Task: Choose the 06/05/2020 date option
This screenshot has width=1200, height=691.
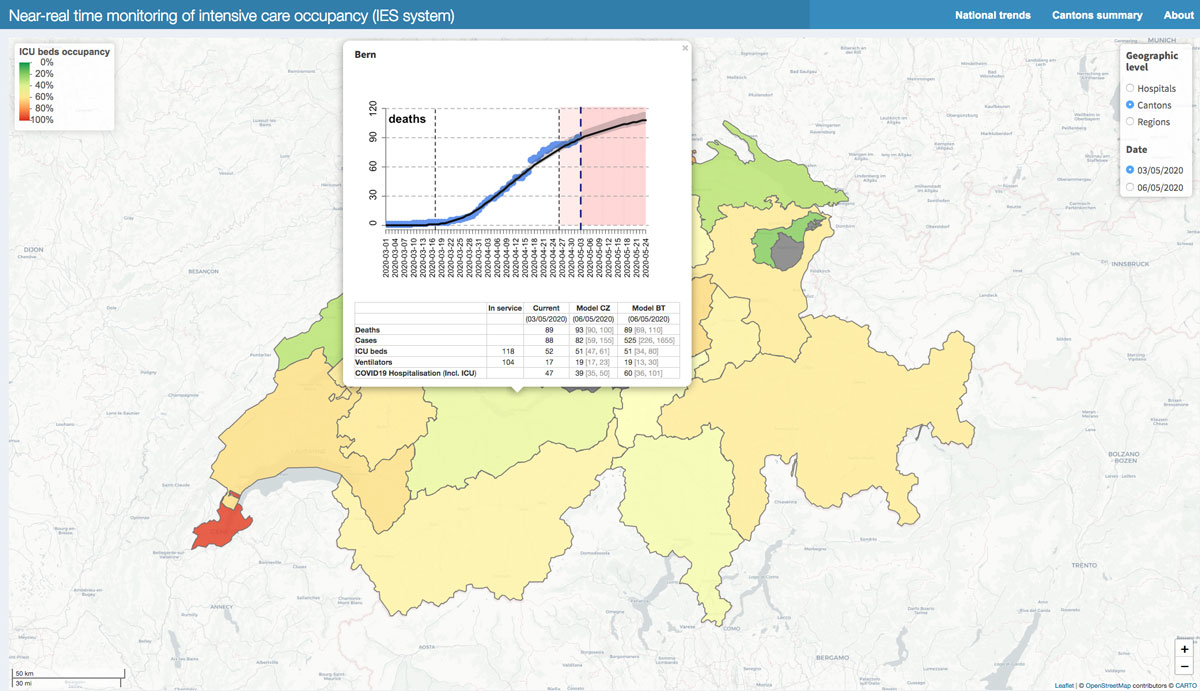Action: pos(1131,187)
